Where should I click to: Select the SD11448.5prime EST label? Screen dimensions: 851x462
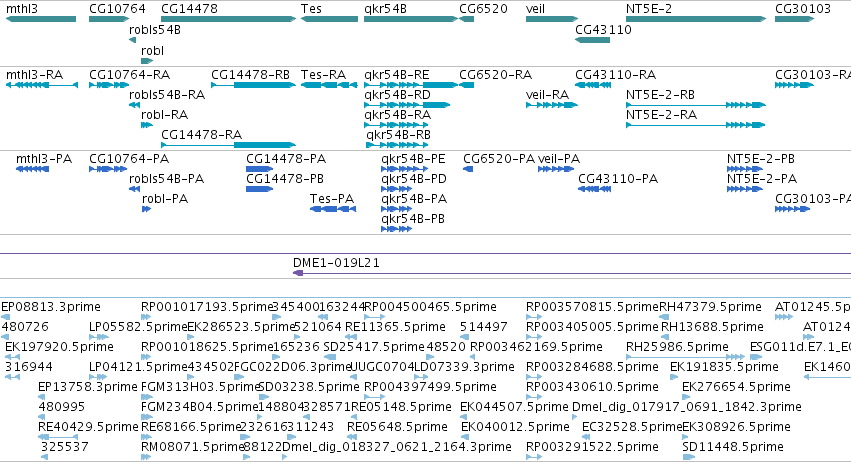click(x=733, y=447)
